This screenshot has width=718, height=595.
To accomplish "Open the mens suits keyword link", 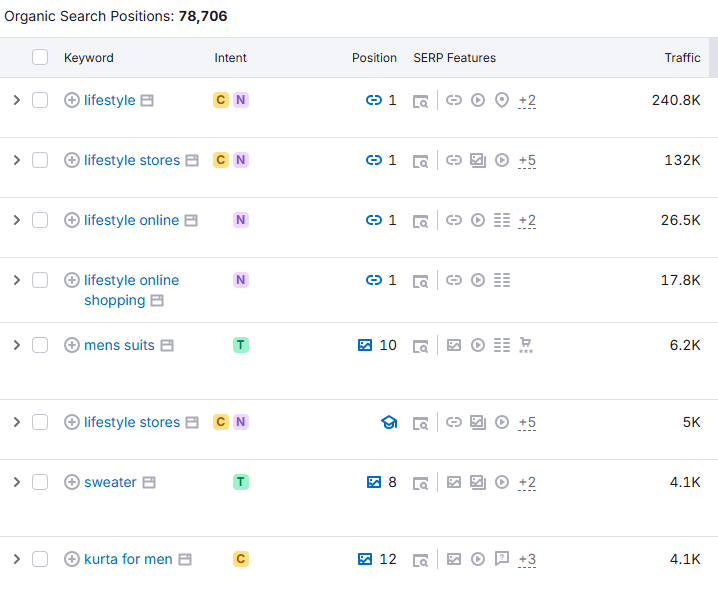I will 119,345.
